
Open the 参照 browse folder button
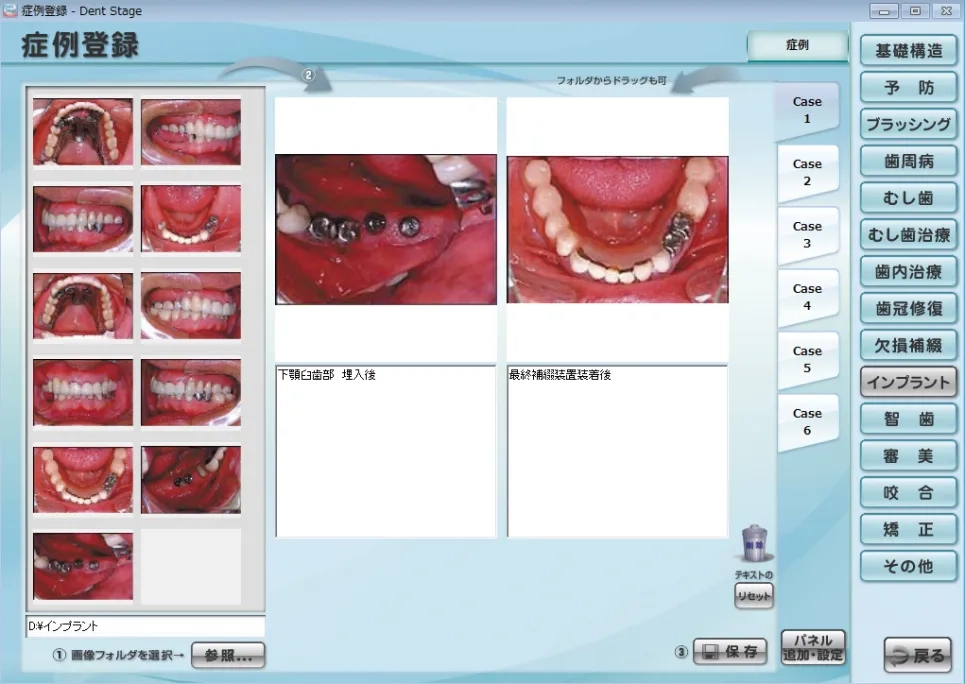(228, 655)
